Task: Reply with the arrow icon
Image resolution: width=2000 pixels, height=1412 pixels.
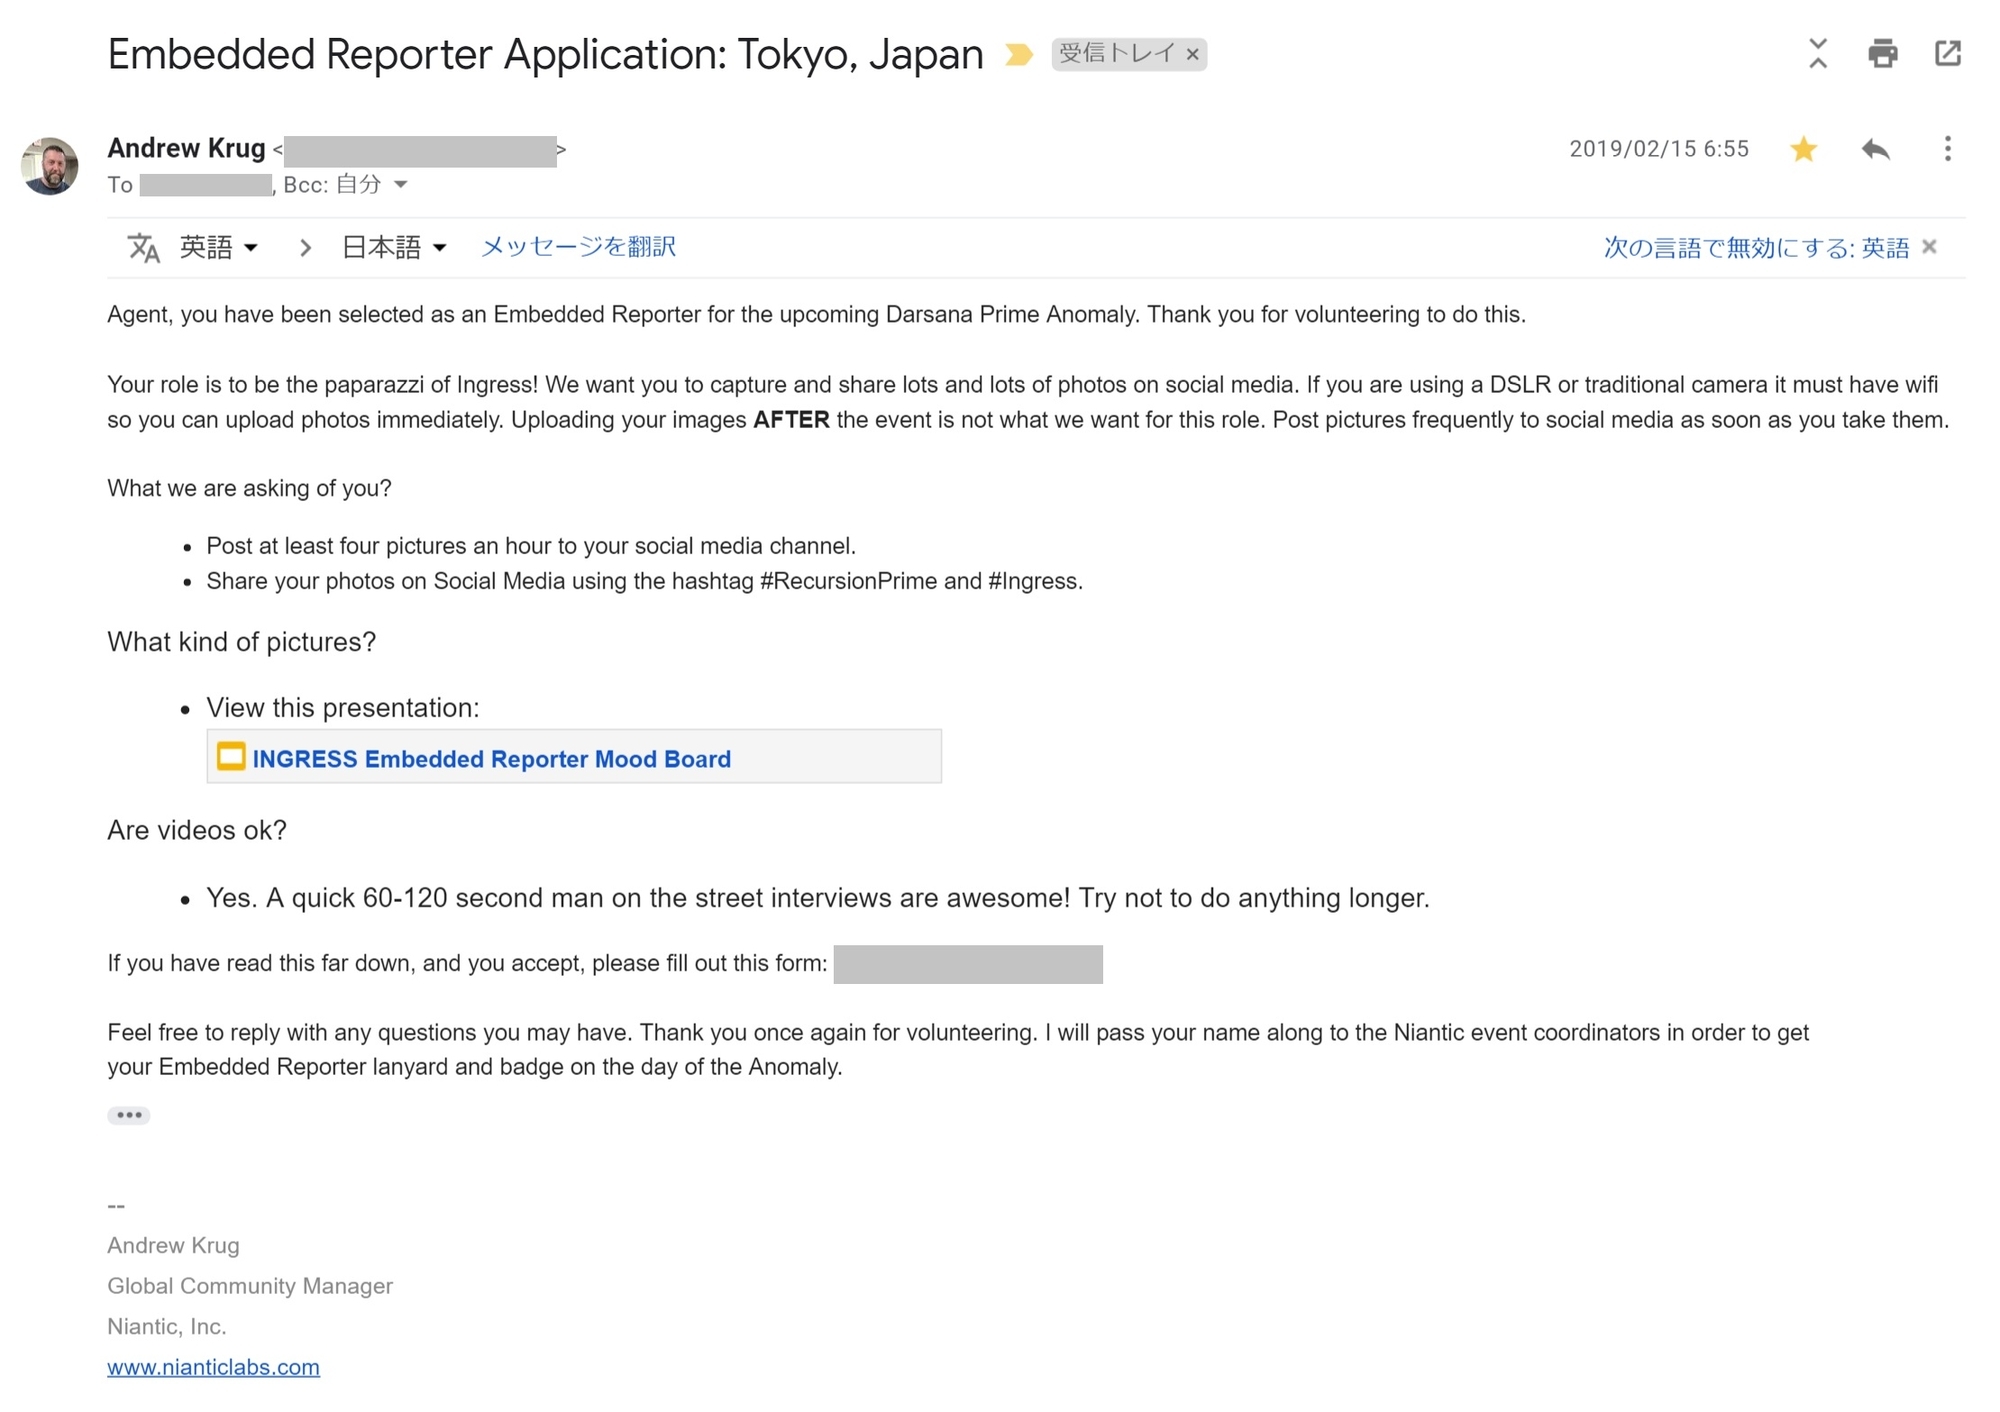Action: tap(1875, 149)
